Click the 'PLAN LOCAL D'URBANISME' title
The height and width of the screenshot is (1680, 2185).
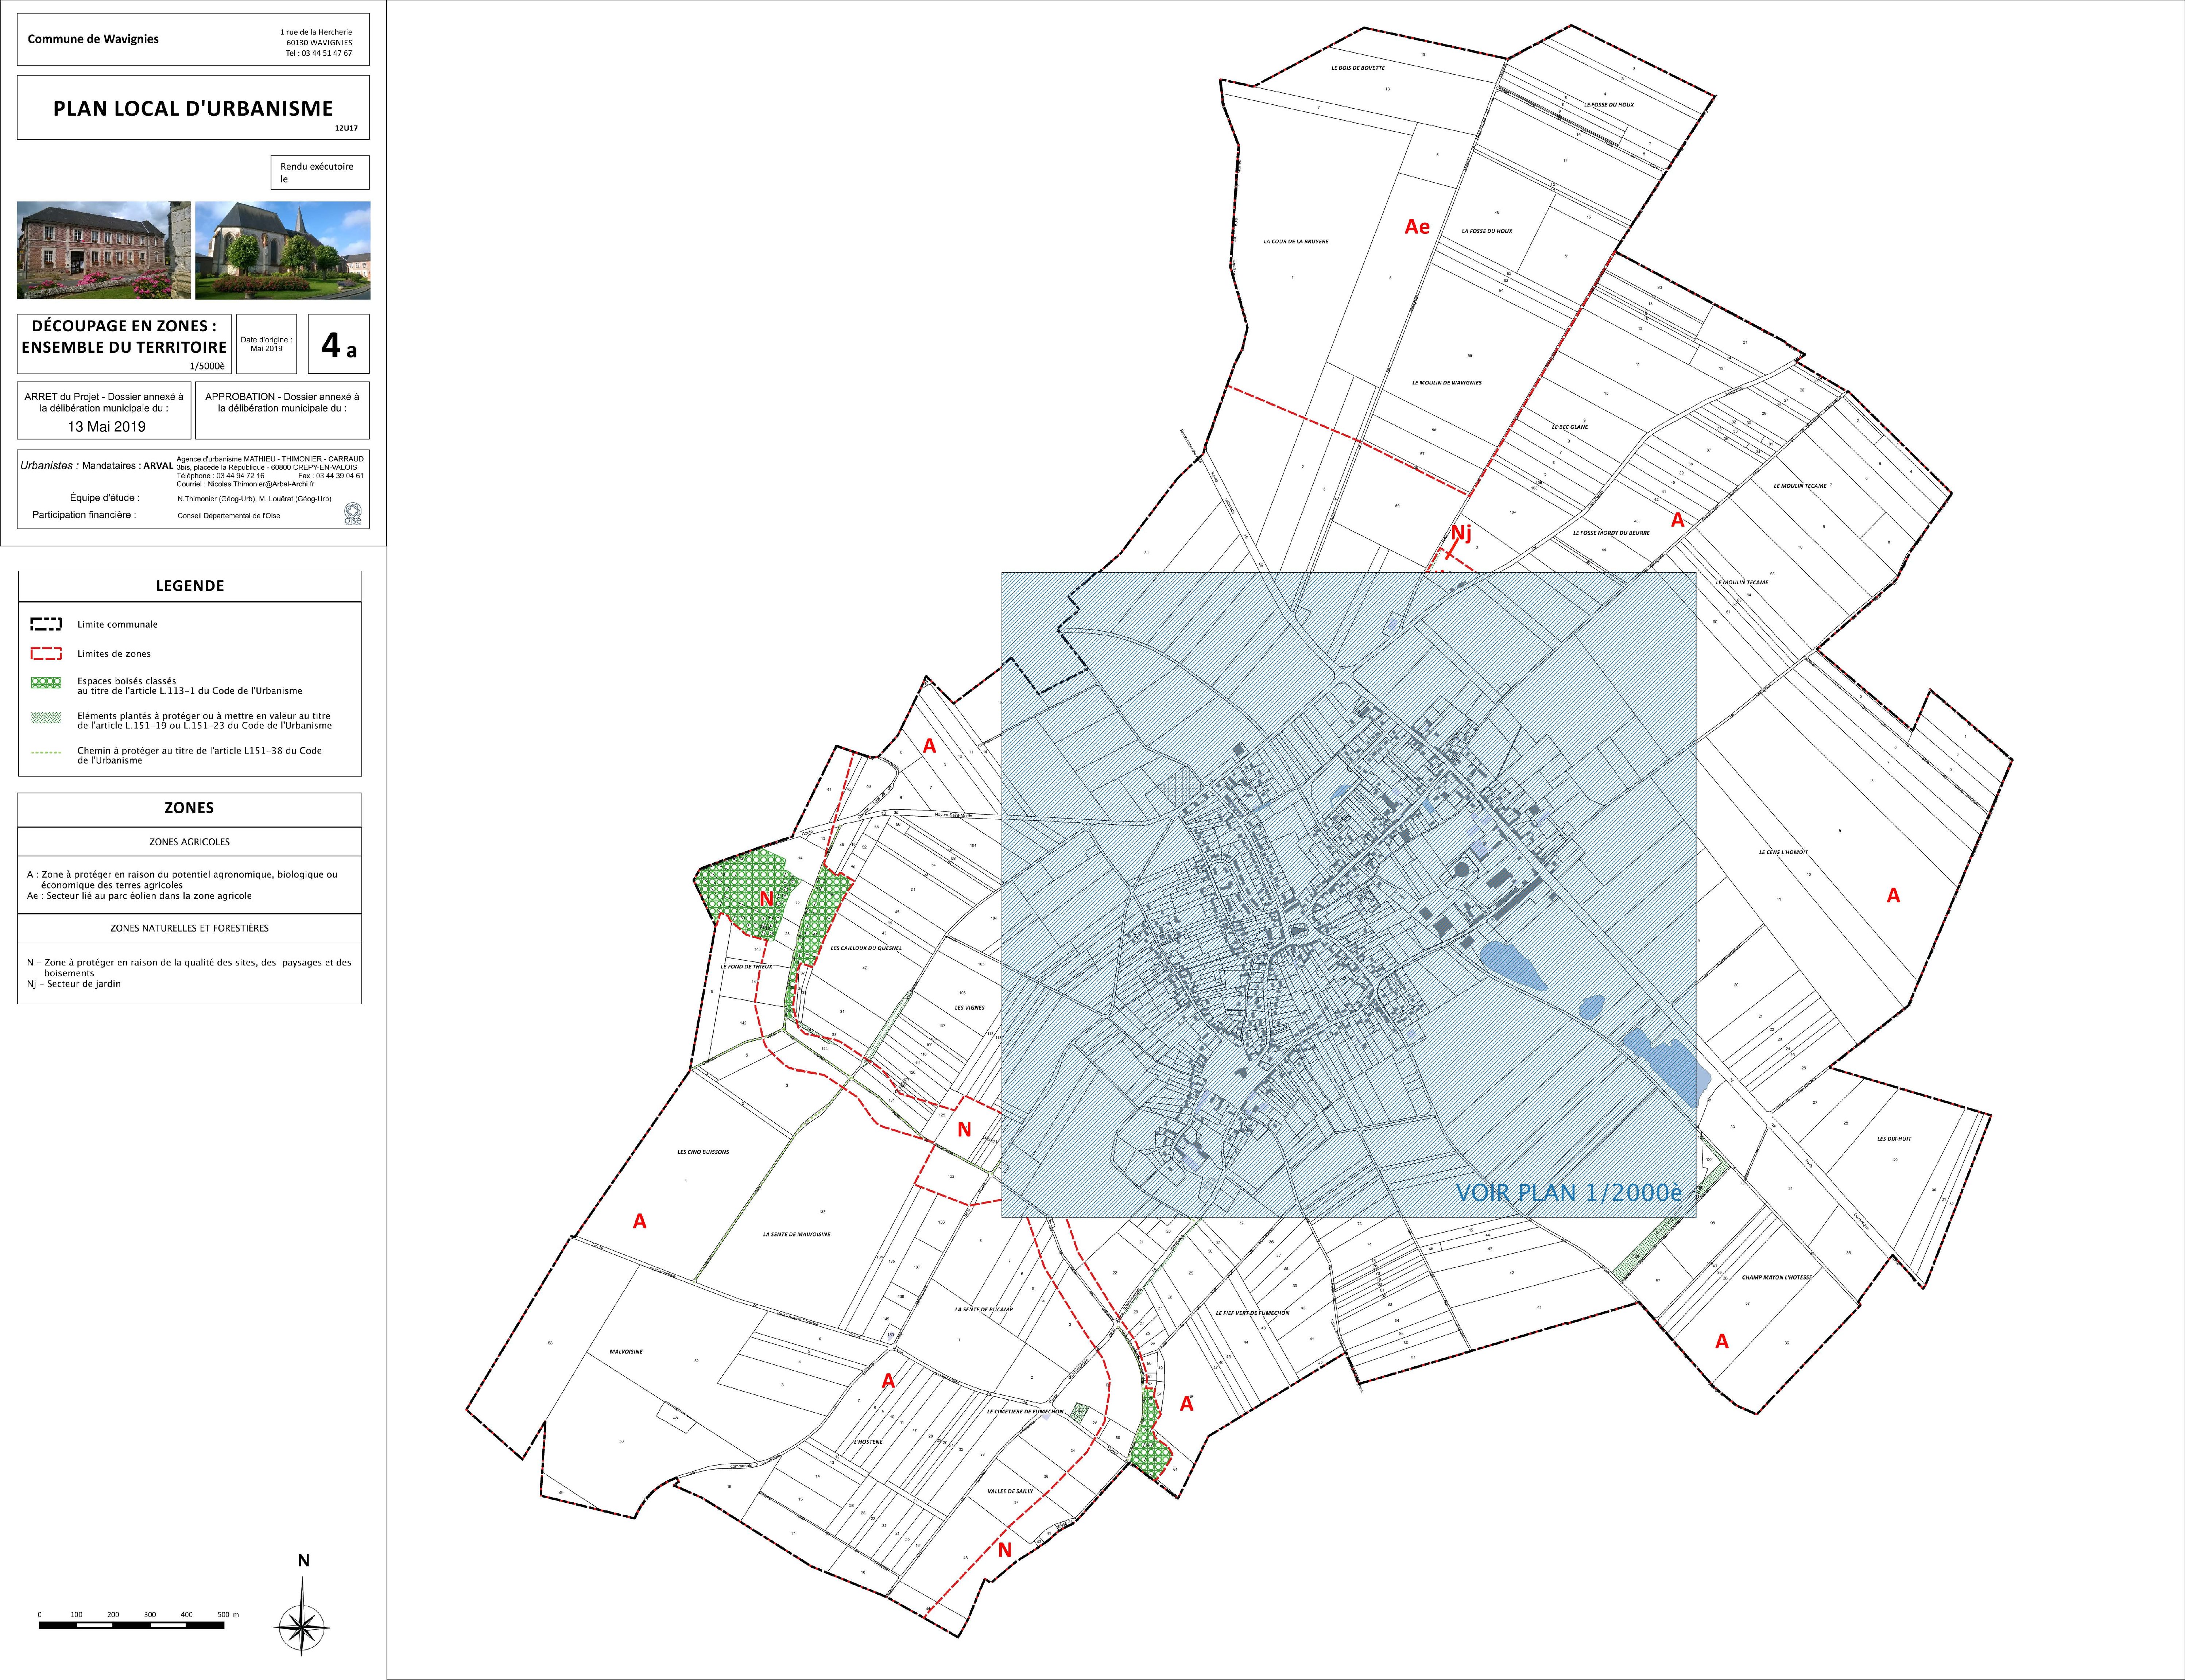(193, 108)
